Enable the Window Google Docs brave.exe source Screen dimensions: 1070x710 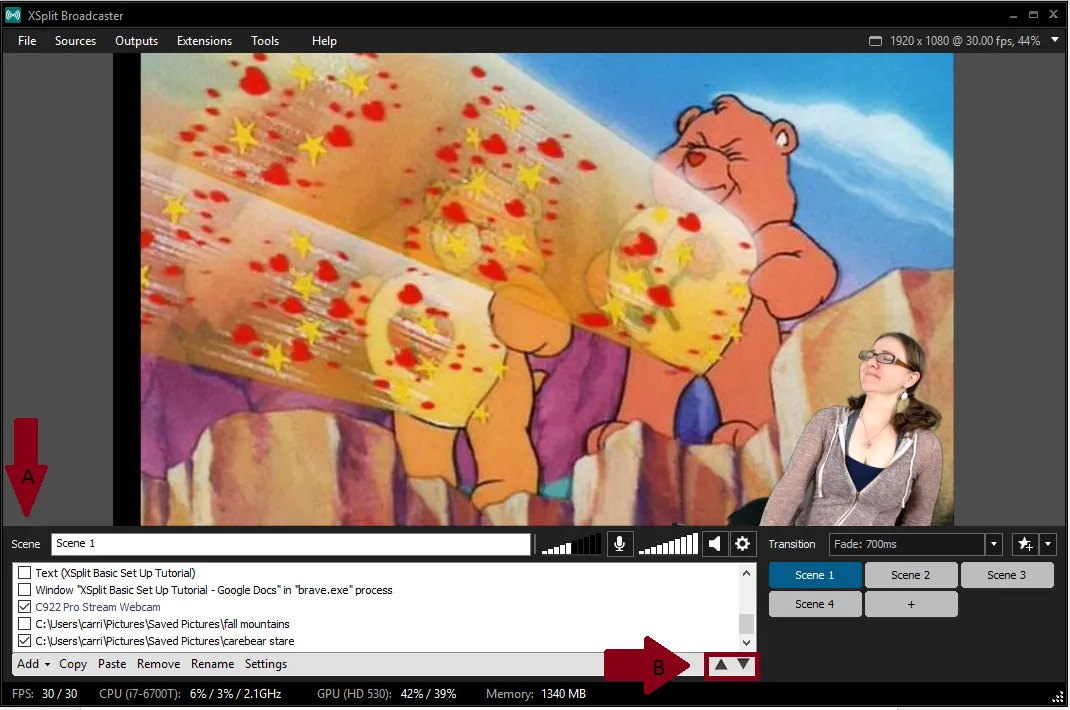pos(25,590)
